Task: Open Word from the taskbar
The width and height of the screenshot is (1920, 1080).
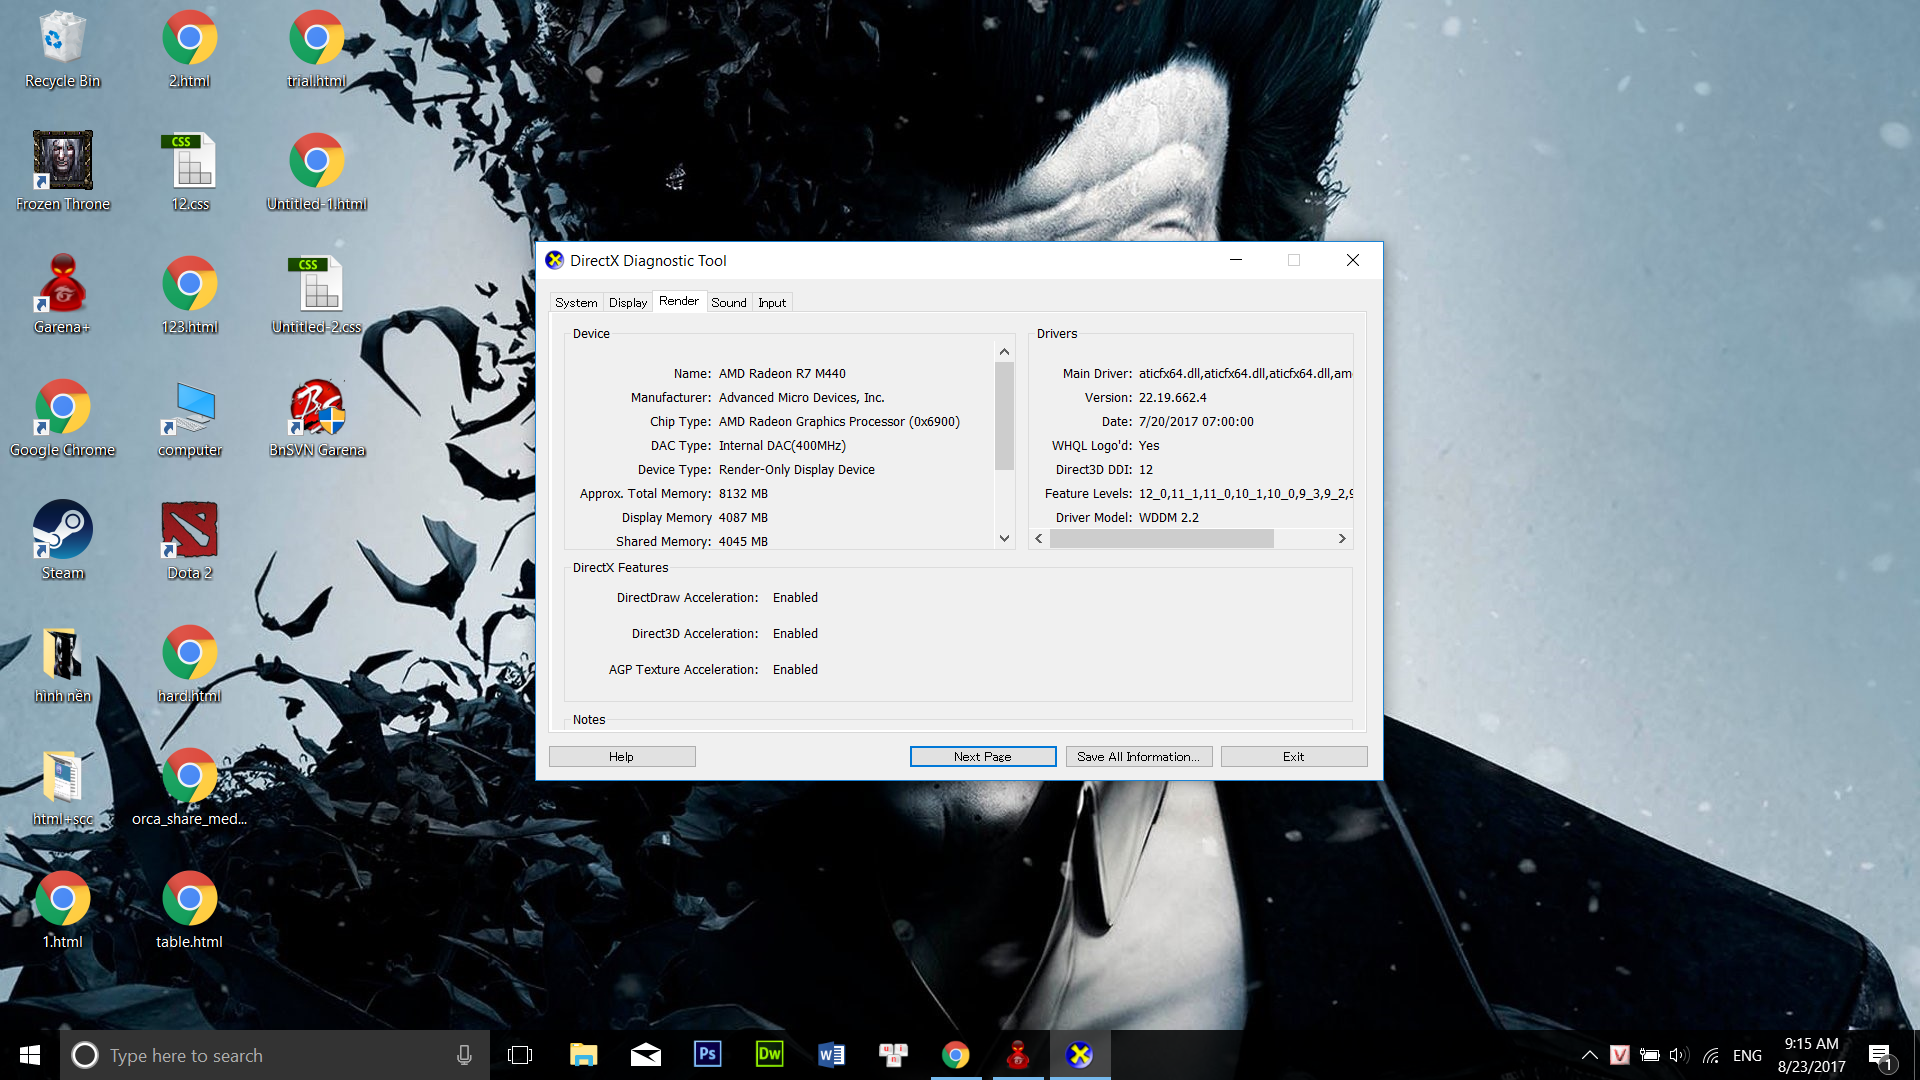Action: pyautogui.click(x=831, y=1054)
